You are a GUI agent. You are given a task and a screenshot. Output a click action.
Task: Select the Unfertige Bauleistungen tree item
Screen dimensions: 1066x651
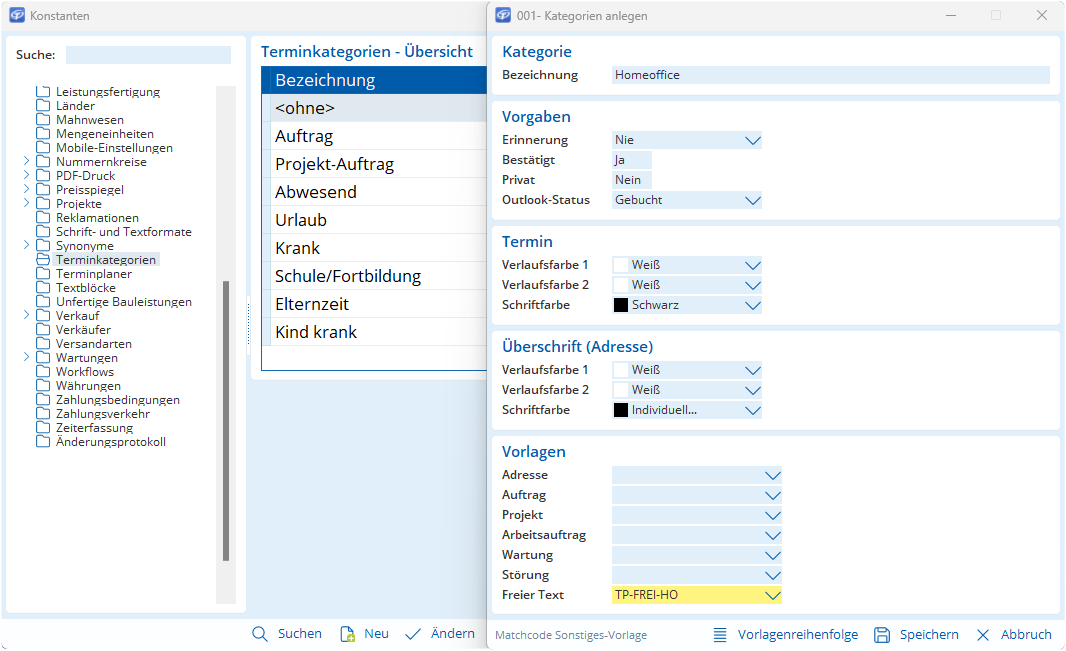[x=124, y=302]
